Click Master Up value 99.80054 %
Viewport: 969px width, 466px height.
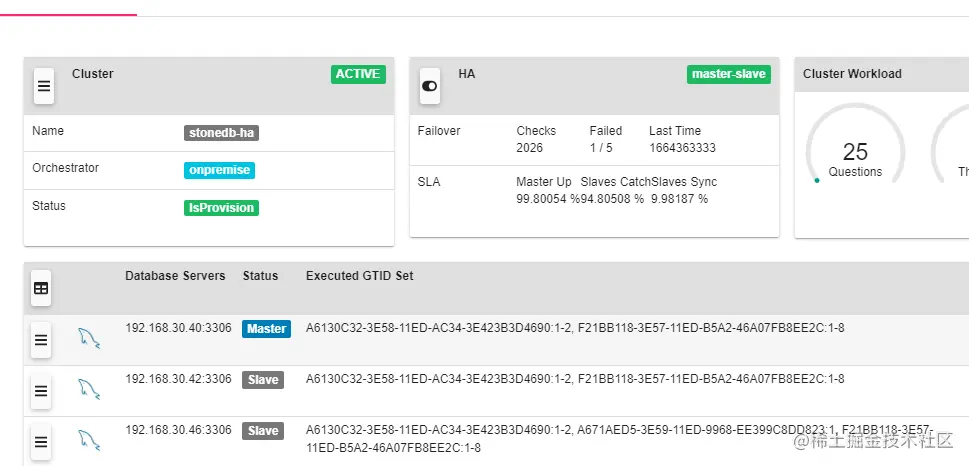(548, 199)
